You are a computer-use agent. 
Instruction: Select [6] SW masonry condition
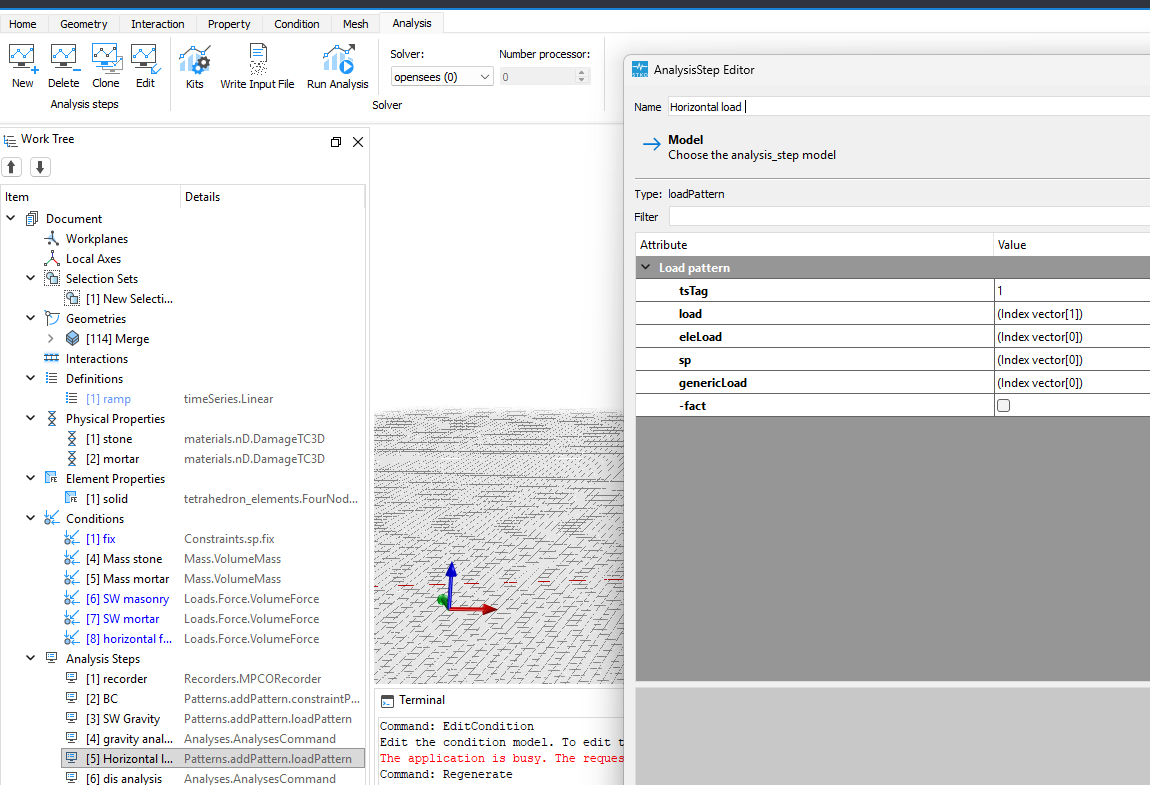click(x=128, y=599)
